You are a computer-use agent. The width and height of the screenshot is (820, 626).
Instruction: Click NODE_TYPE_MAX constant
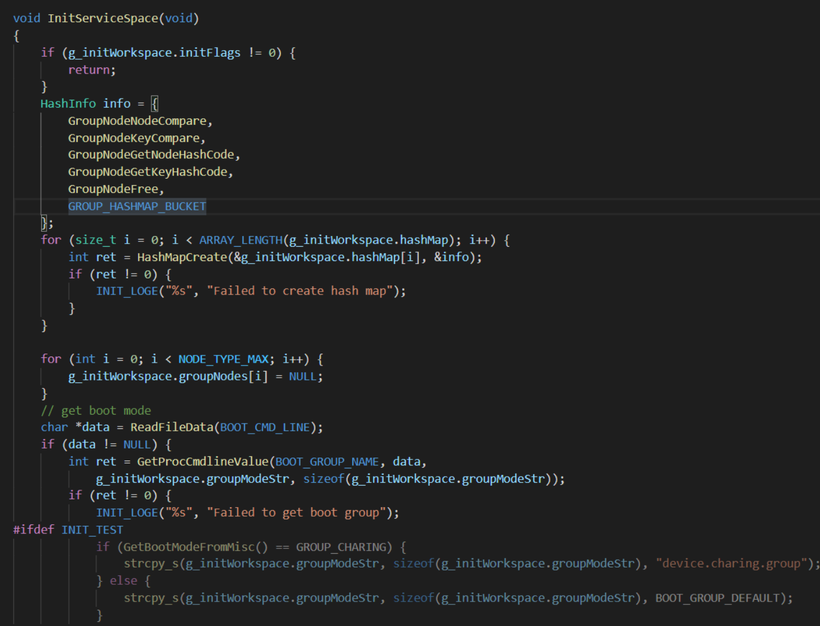223,359
